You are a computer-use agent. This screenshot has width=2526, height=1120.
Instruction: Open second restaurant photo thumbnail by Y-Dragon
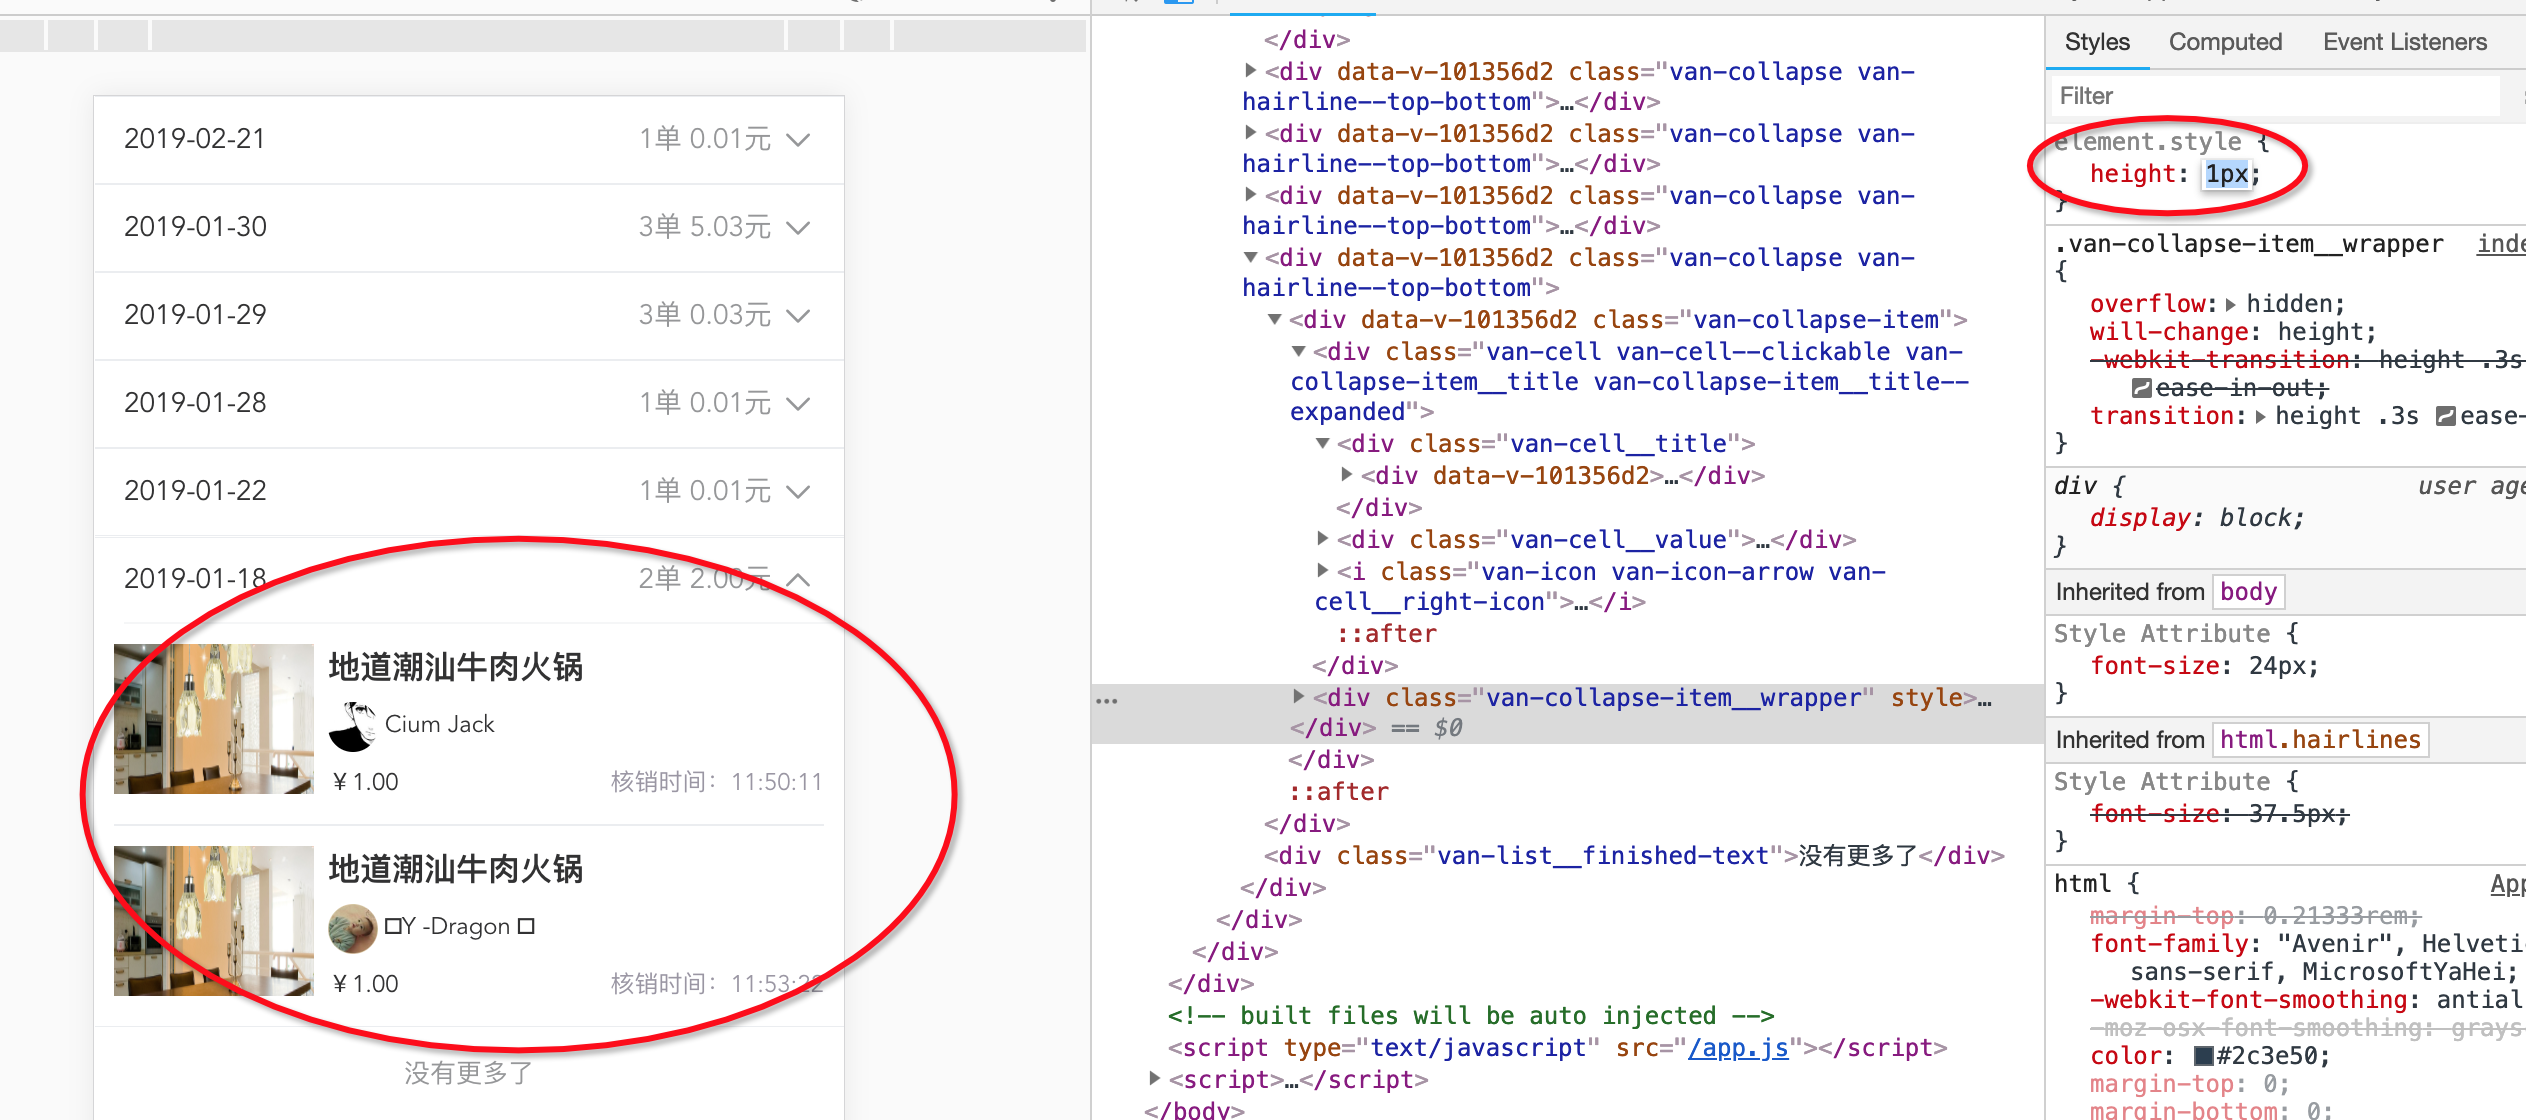[214, 921]
